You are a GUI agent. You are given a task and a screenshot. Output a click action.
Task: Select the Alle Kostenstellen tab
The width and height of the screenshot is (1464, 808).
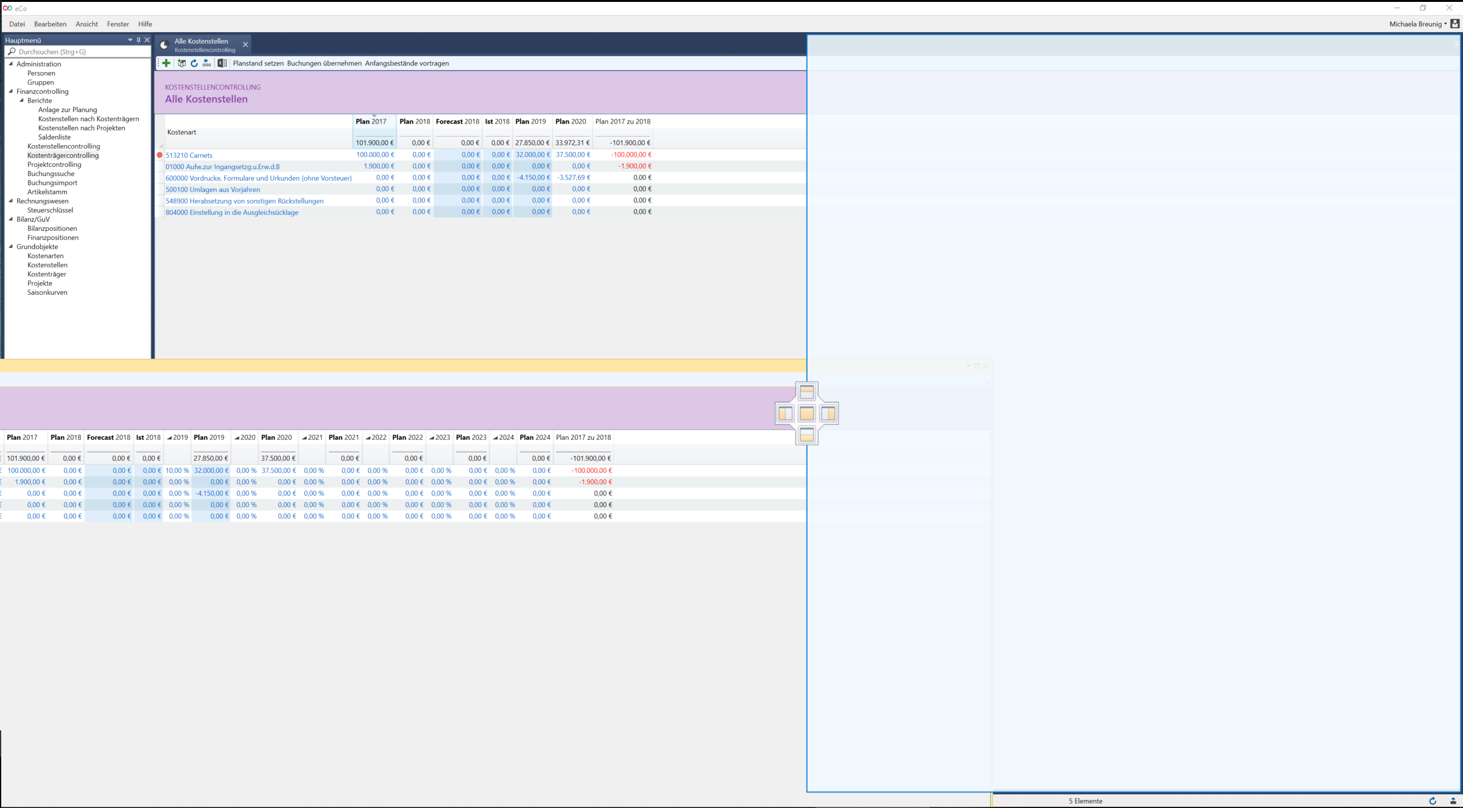tap(203, 44)
